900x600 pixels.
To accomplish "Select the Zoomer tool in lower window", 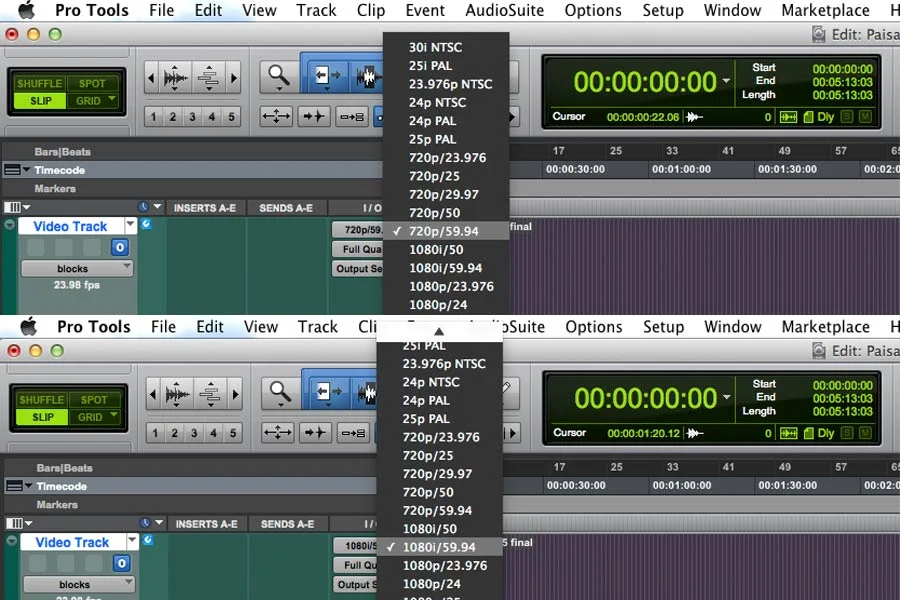I will coord(280,393).
